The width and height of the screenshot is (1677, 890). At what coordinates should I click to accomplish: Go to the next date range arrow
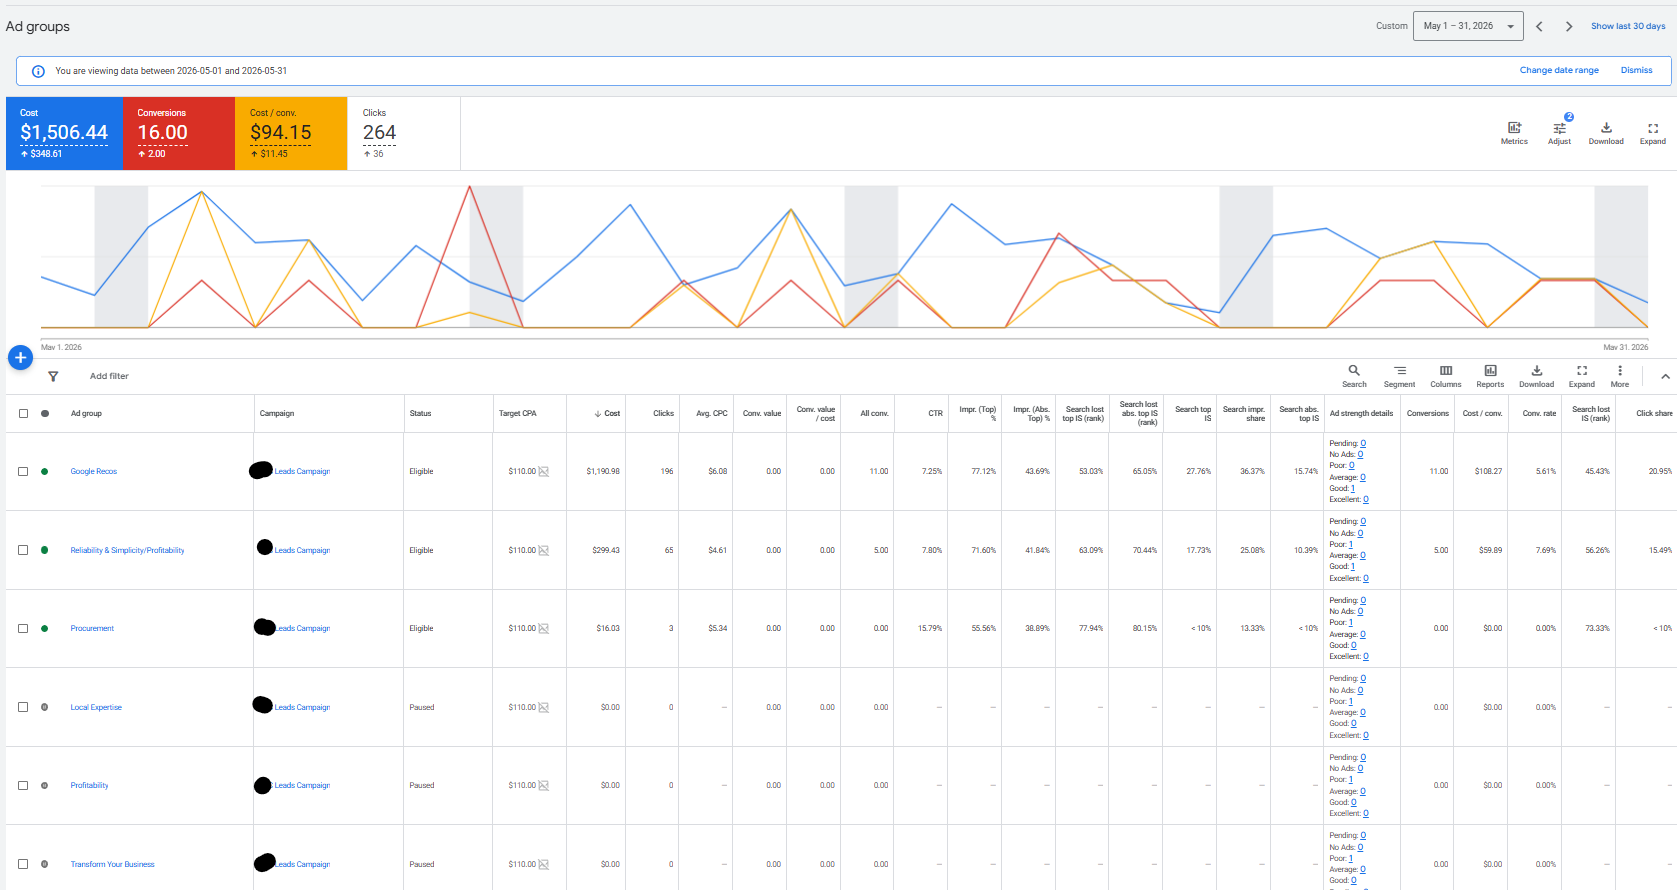(x=1569, y=27)
